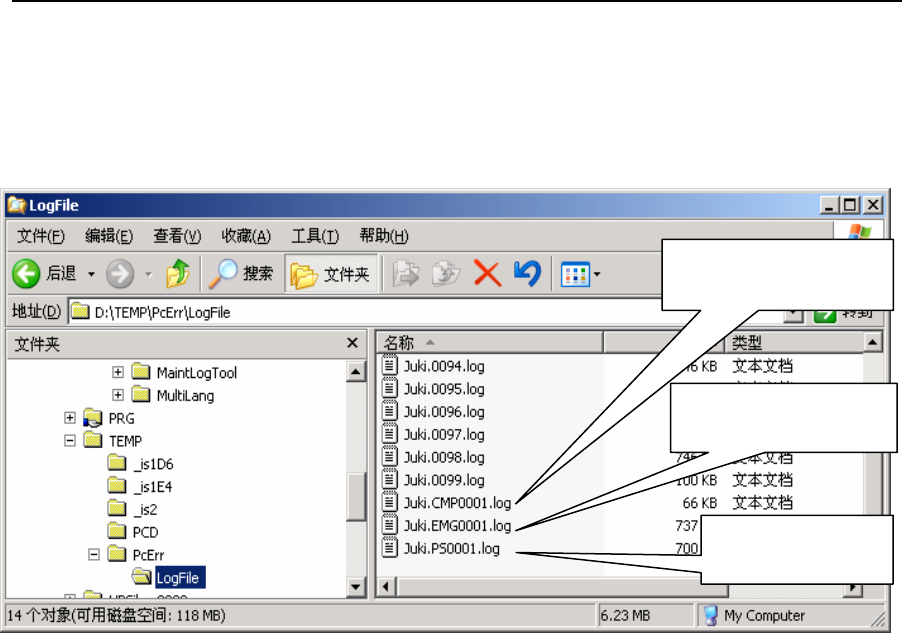
Task: Go up one folder level icon
Action: [x=178, y=273]
